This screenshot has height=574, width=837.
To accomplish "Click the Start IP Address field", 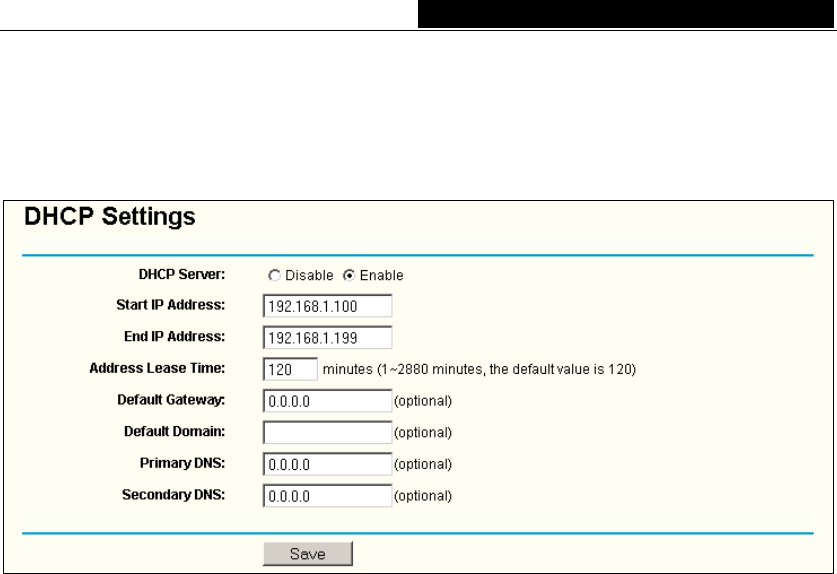I will click(x=328, y=306).
